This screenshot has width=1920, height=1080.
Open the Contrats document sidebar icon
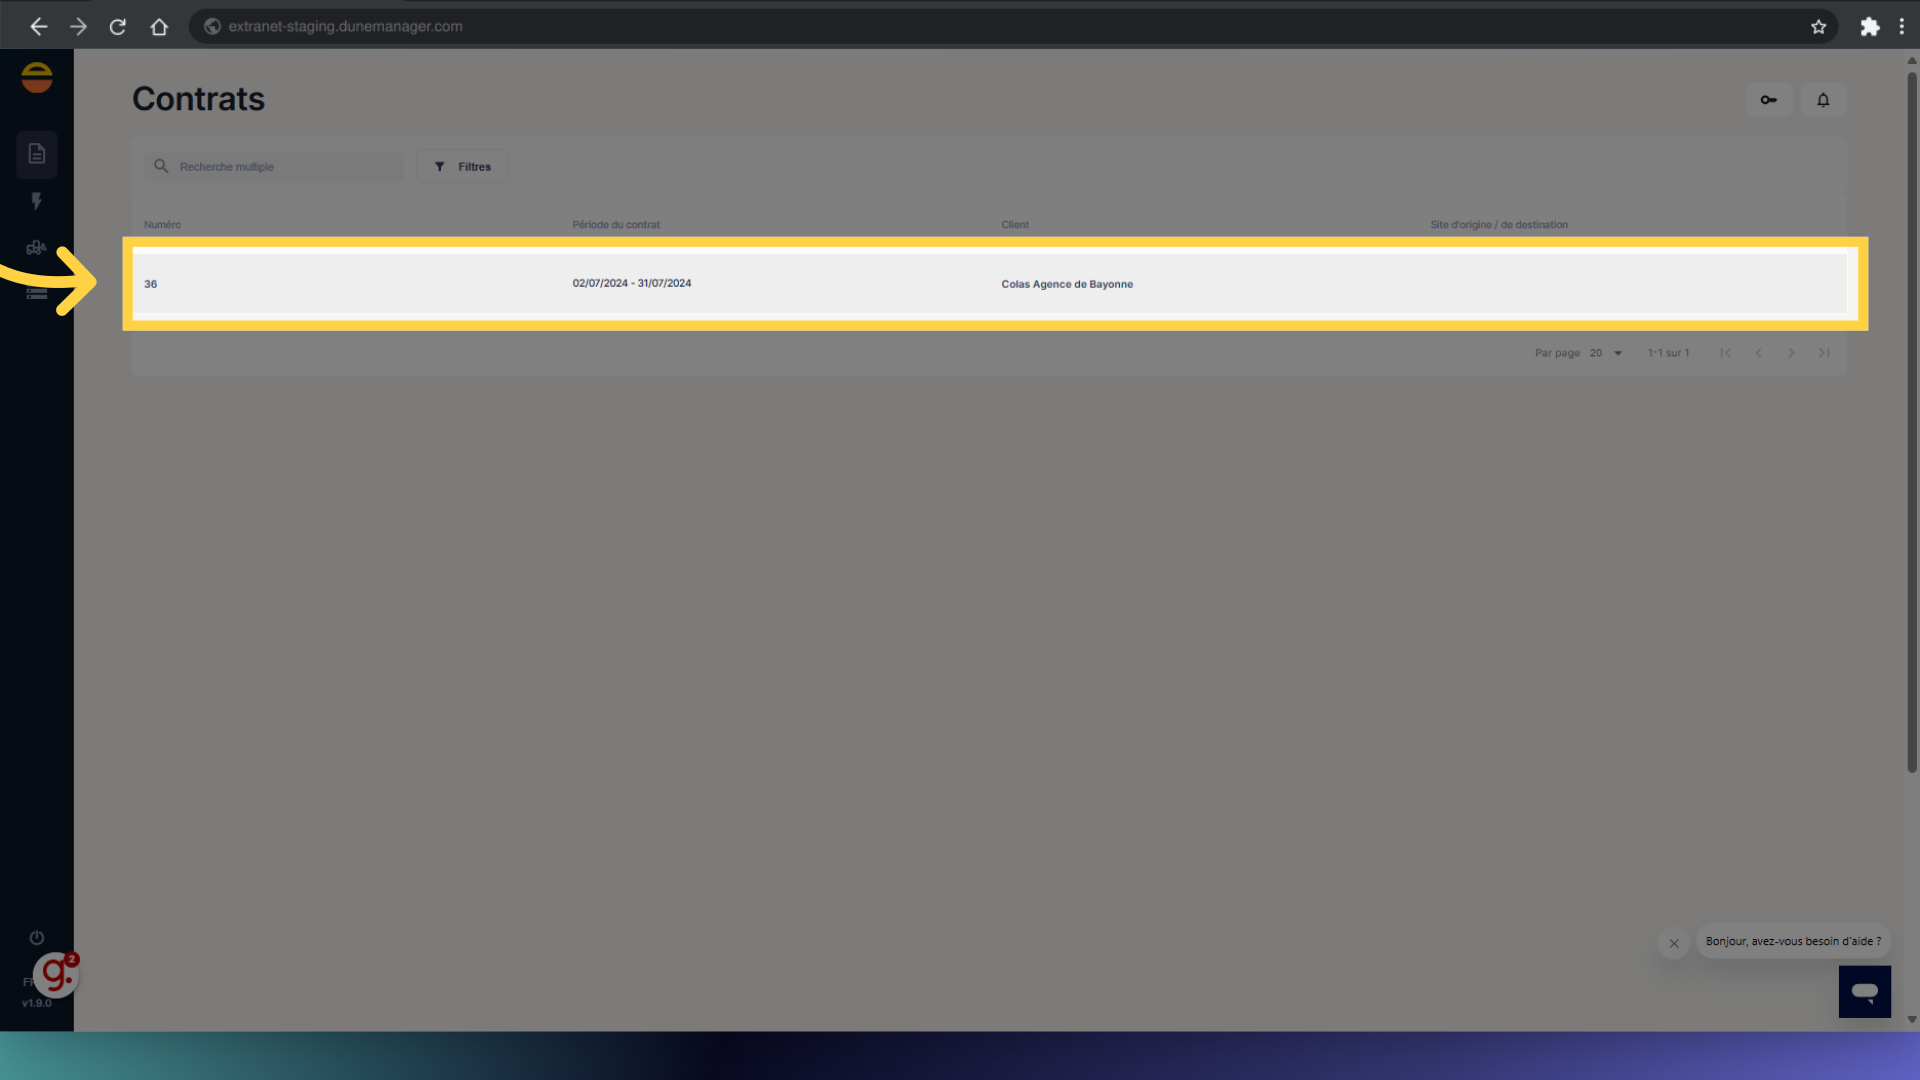37,154
